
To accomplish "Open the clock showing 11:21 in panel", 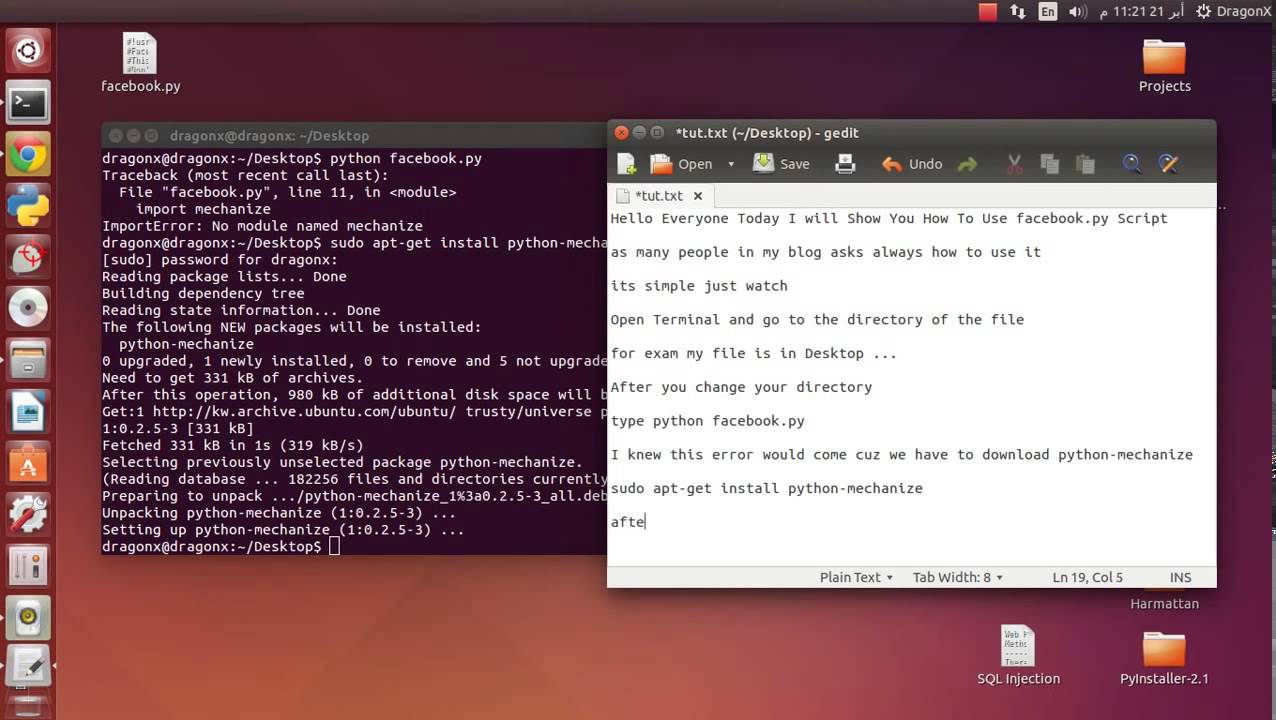I will [1141, 12].
